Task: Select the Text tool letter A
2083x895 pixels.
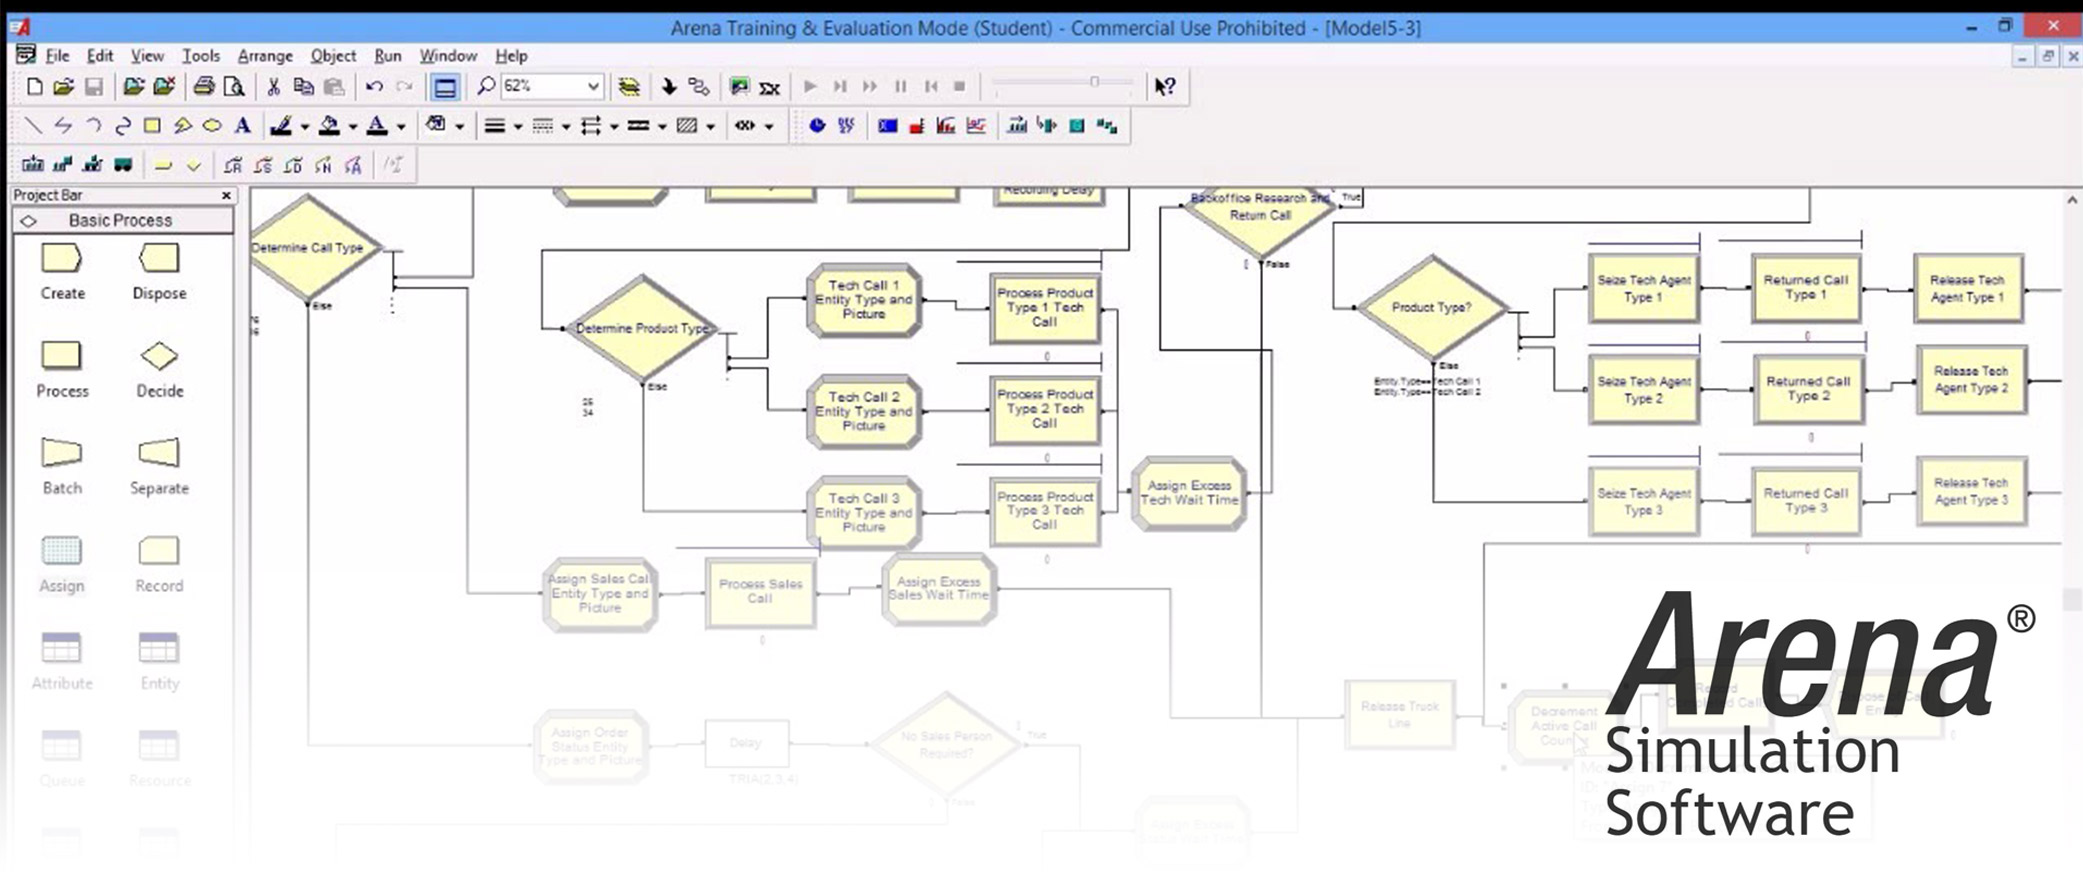Action: click(x=242, y=126)
